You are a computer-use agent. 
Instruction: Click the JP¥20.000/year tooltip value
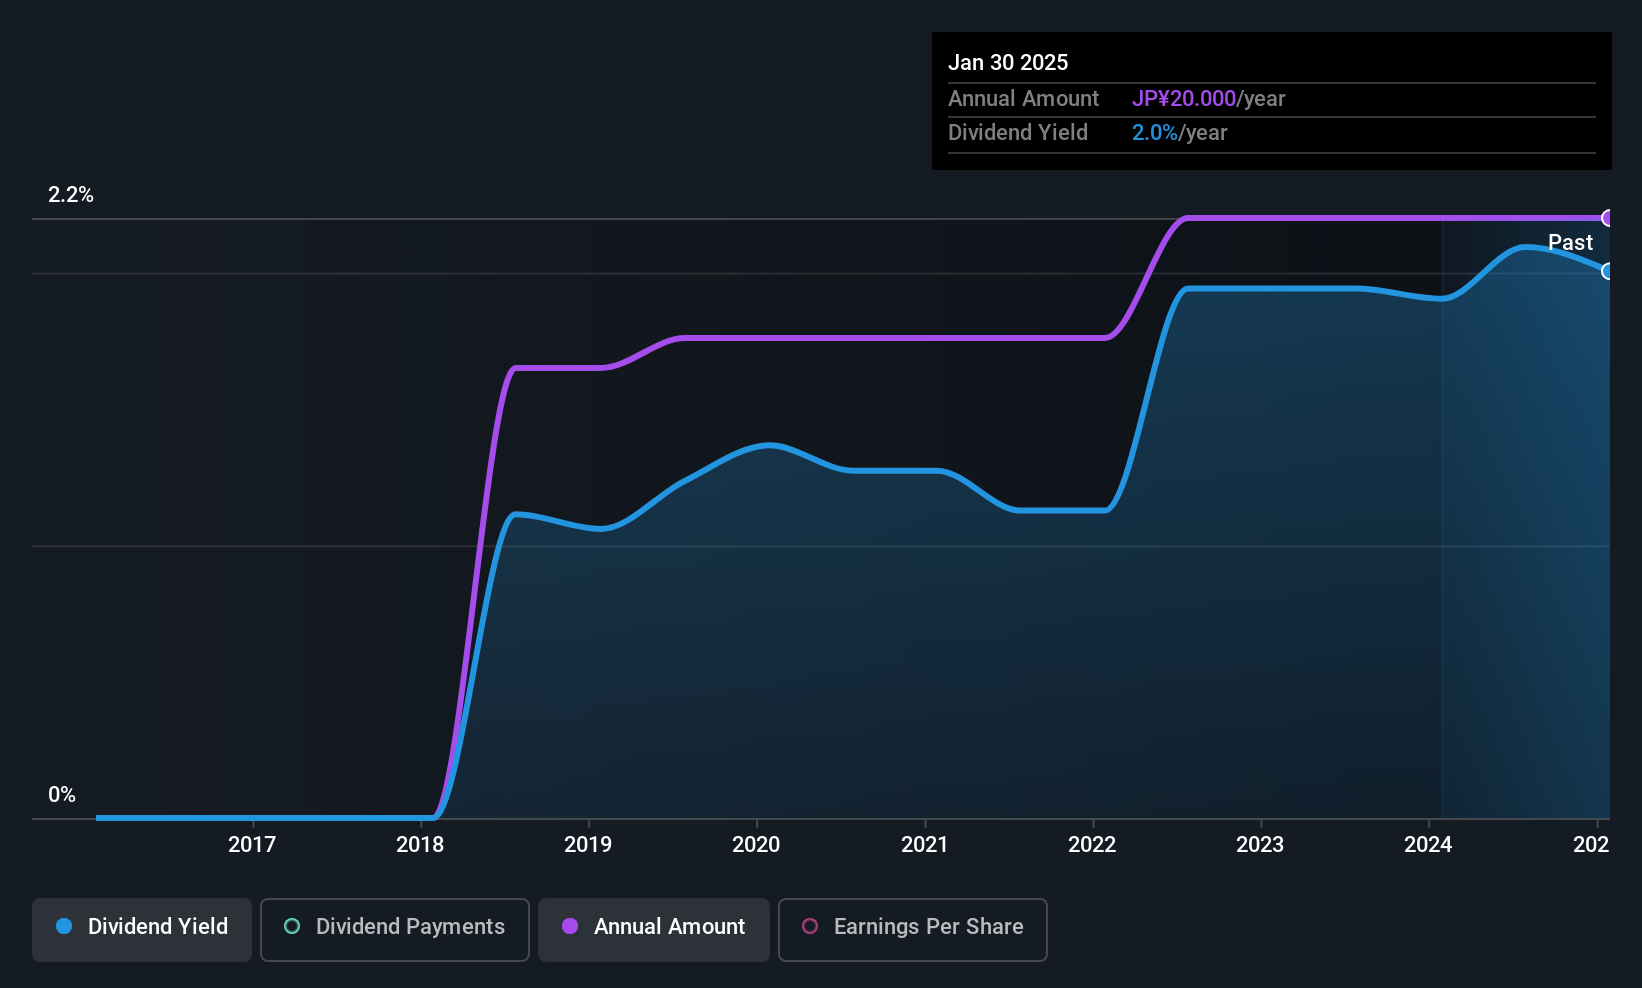pos(1208,99)
